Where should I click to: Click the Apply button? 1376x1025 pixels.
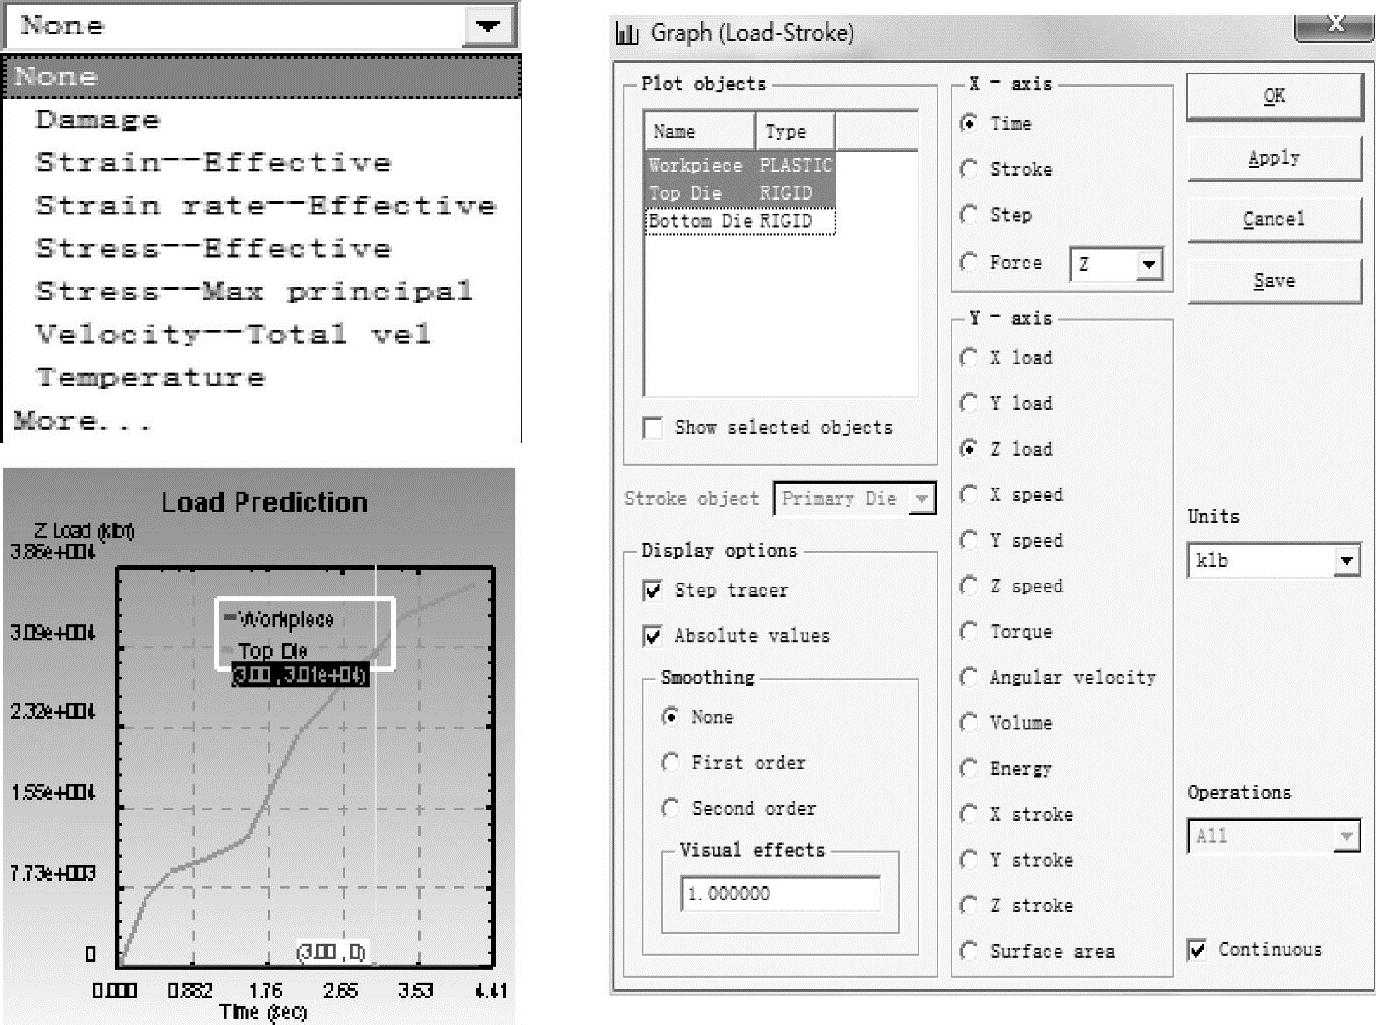(x=1273, y=158)
